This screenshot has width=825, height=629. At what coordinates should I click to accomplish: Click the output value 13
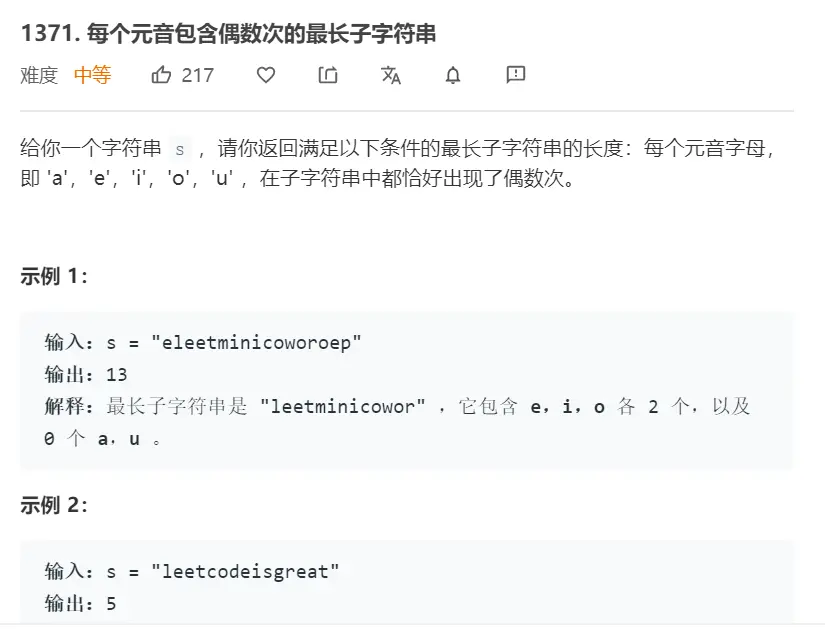pos(117,374)
